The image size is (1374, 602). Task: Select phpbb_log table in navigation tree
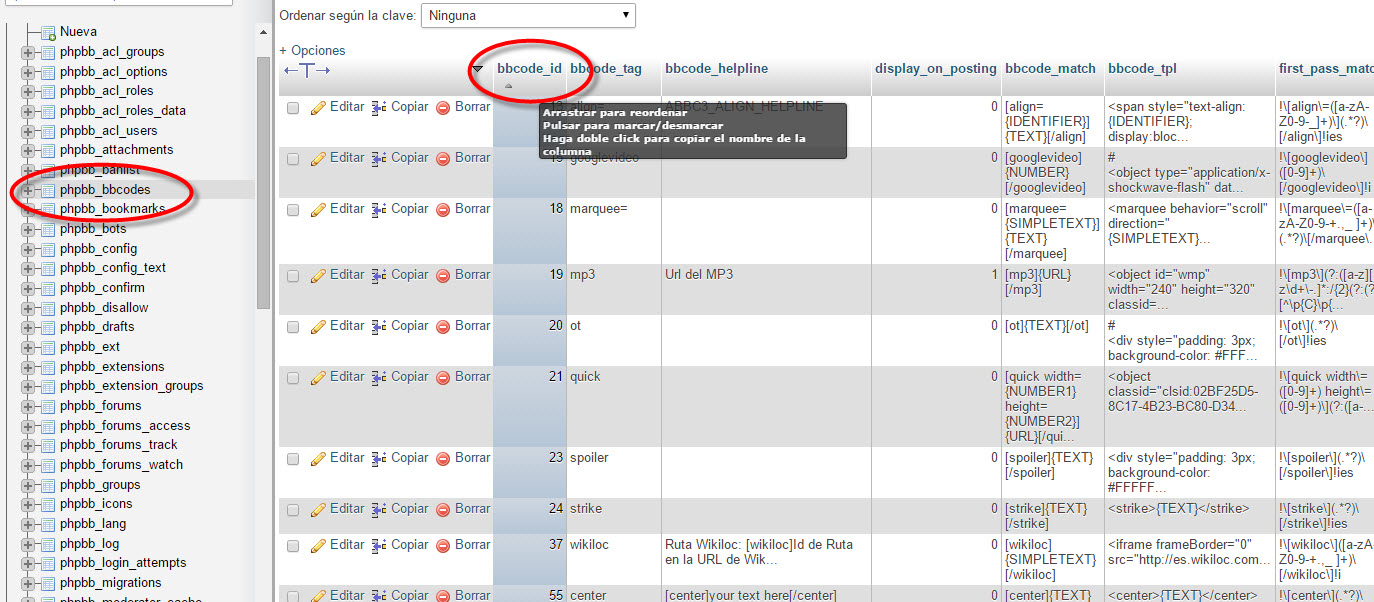pos(89,544)
